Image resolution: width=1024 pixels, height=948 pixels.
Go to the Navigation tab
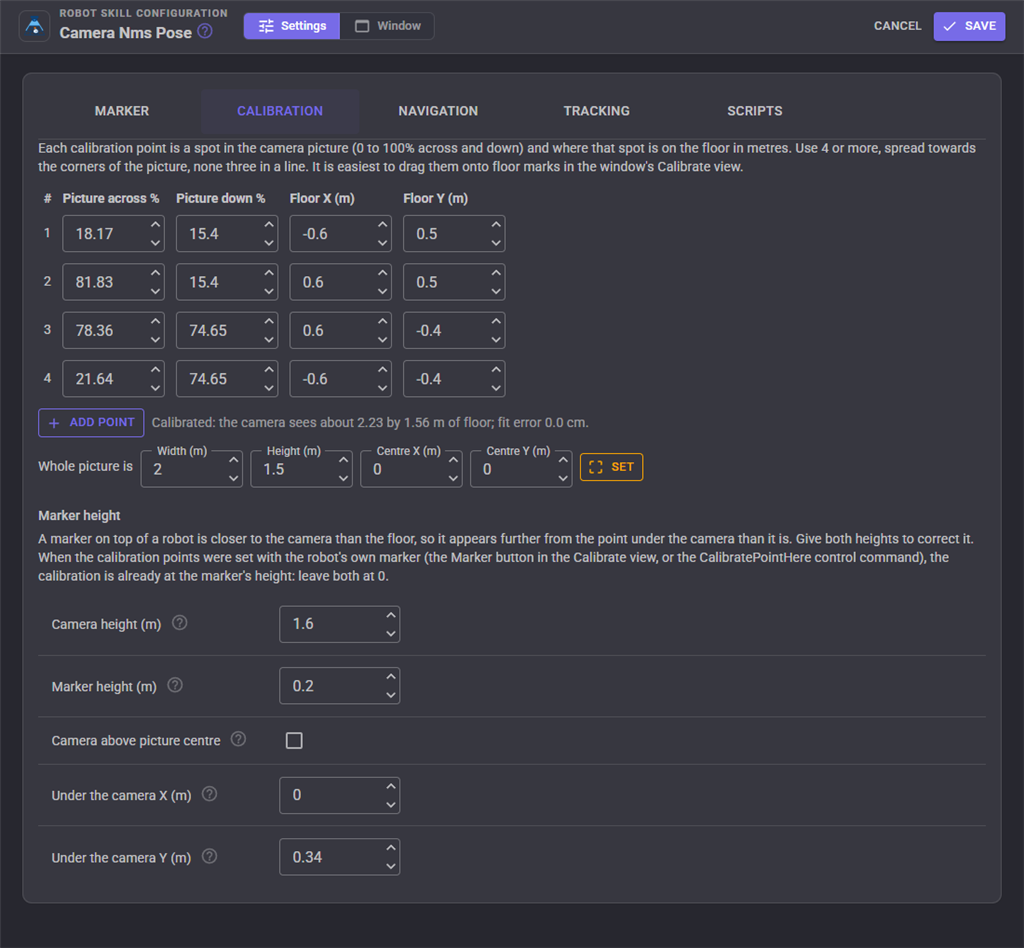click(x=438, y=111)
